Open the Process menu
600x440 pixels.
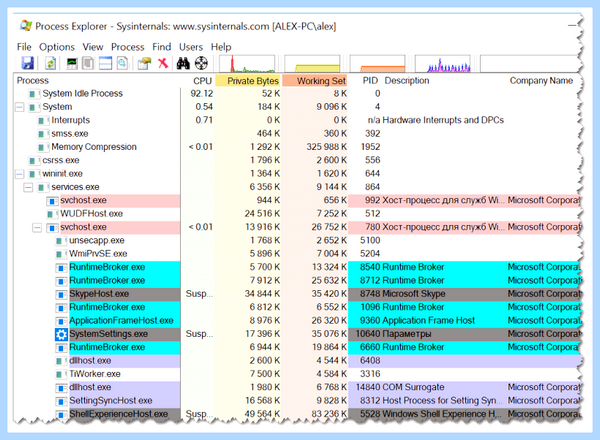click(x=127, y=47)
